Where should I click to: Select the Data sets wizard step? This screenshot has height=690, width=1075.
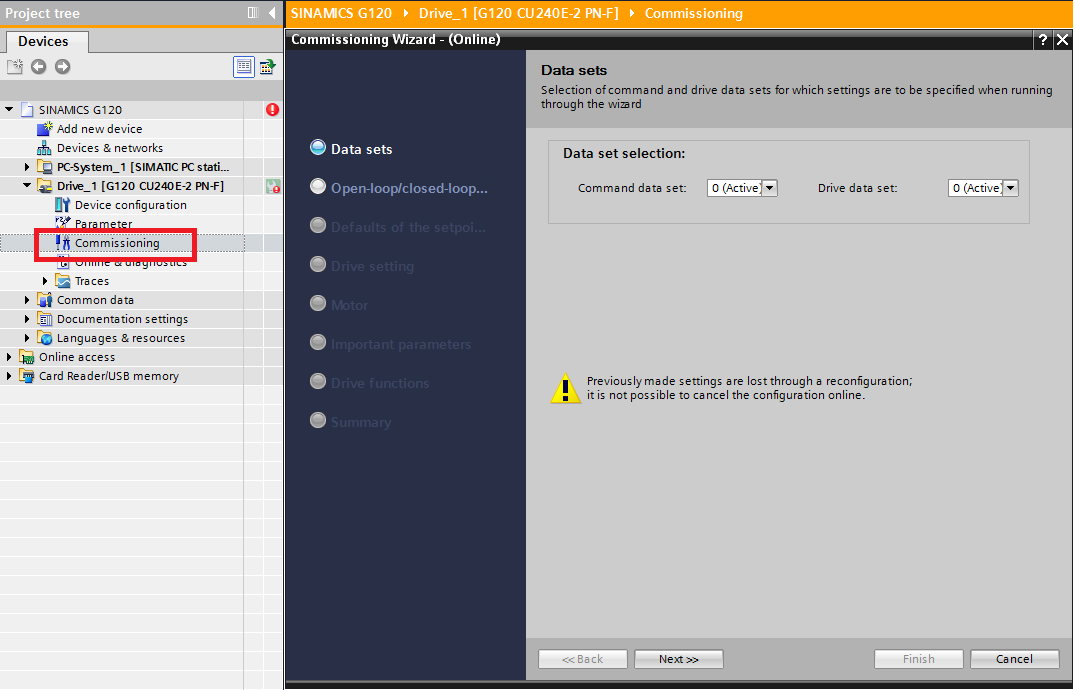[351, 148]
